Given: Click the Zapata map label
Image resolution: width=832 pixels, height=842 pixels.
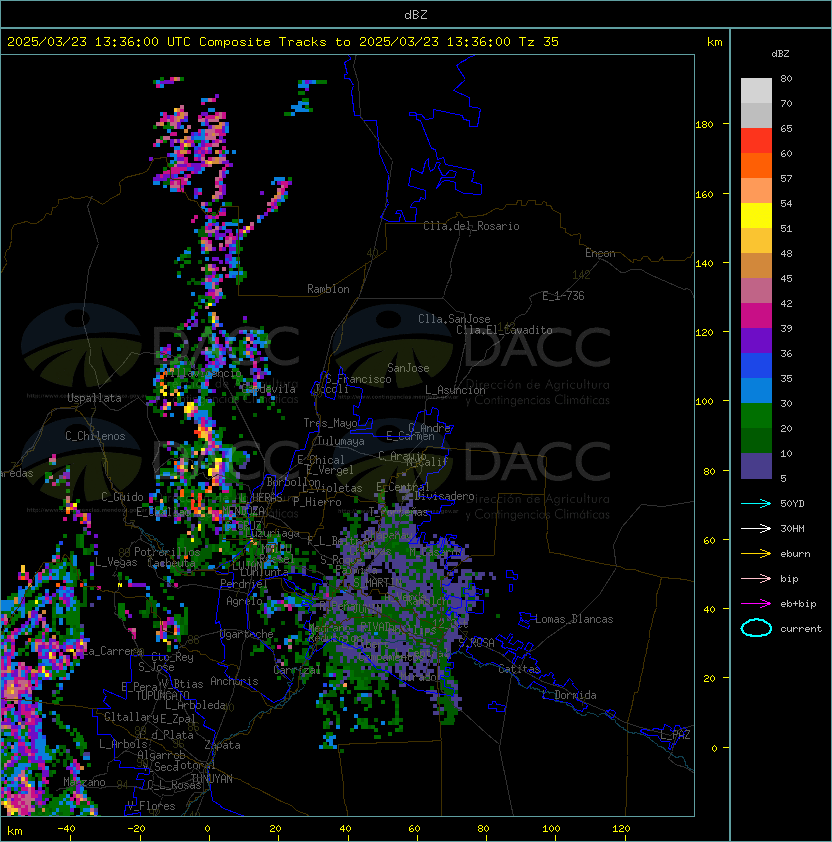Looking at the screenshot, I should (222, 745).
